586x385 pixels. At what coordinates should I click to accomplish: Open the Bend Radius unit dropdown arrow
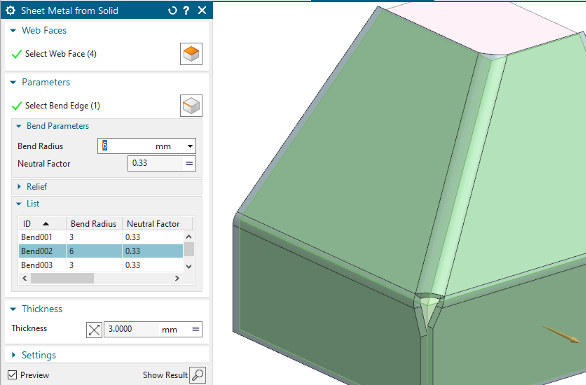(x=190, y=146)
